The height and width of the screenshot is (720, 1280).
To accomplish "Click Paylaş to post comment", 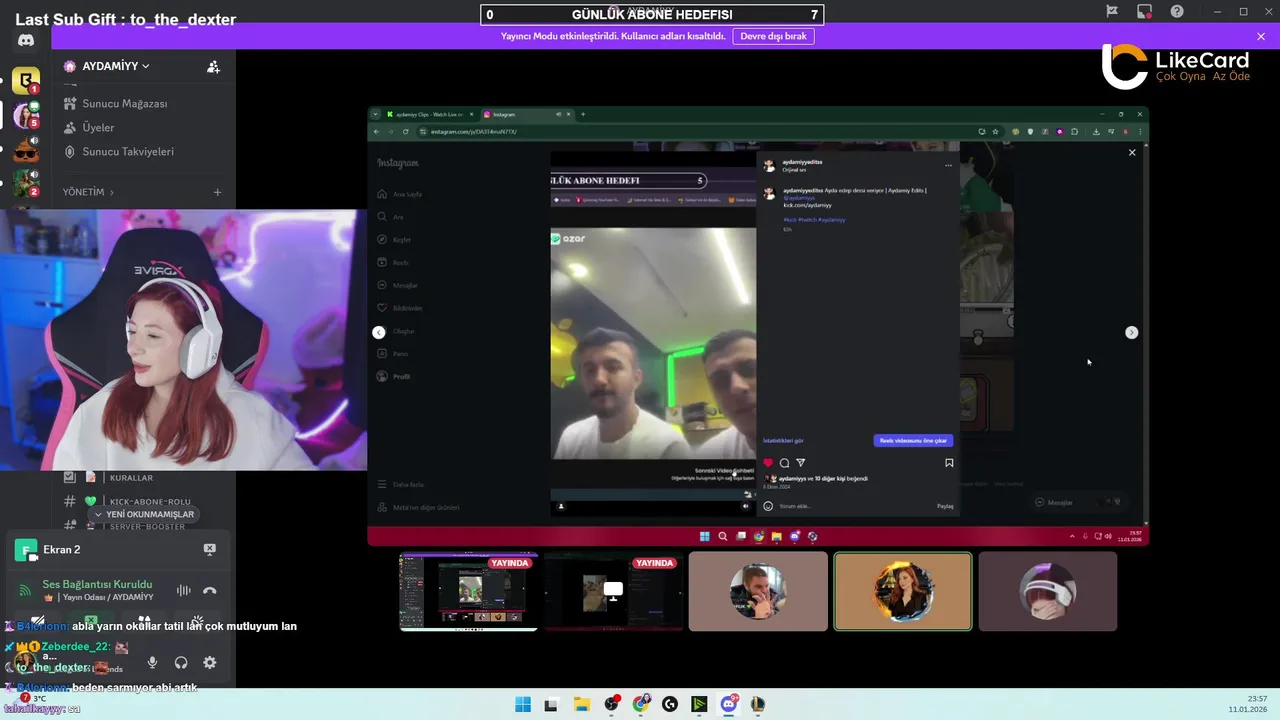I will click(945, 506).
